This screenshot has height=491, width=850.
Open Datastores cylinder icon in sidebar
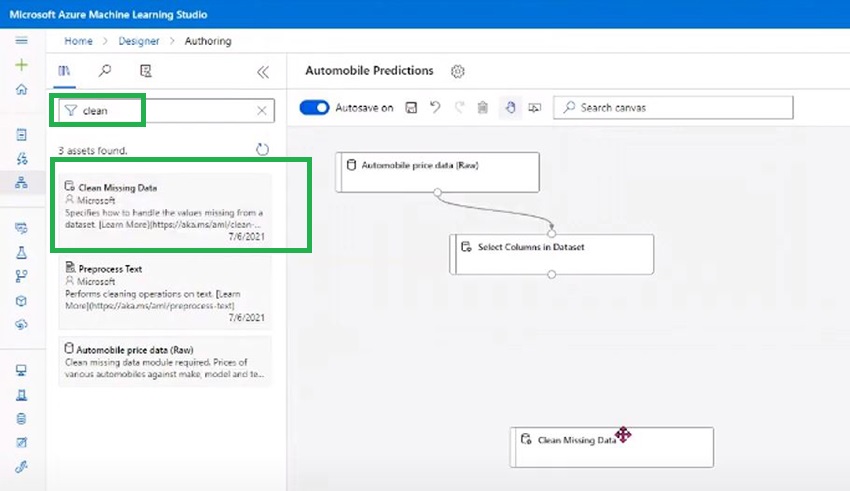tap(21, 418)
